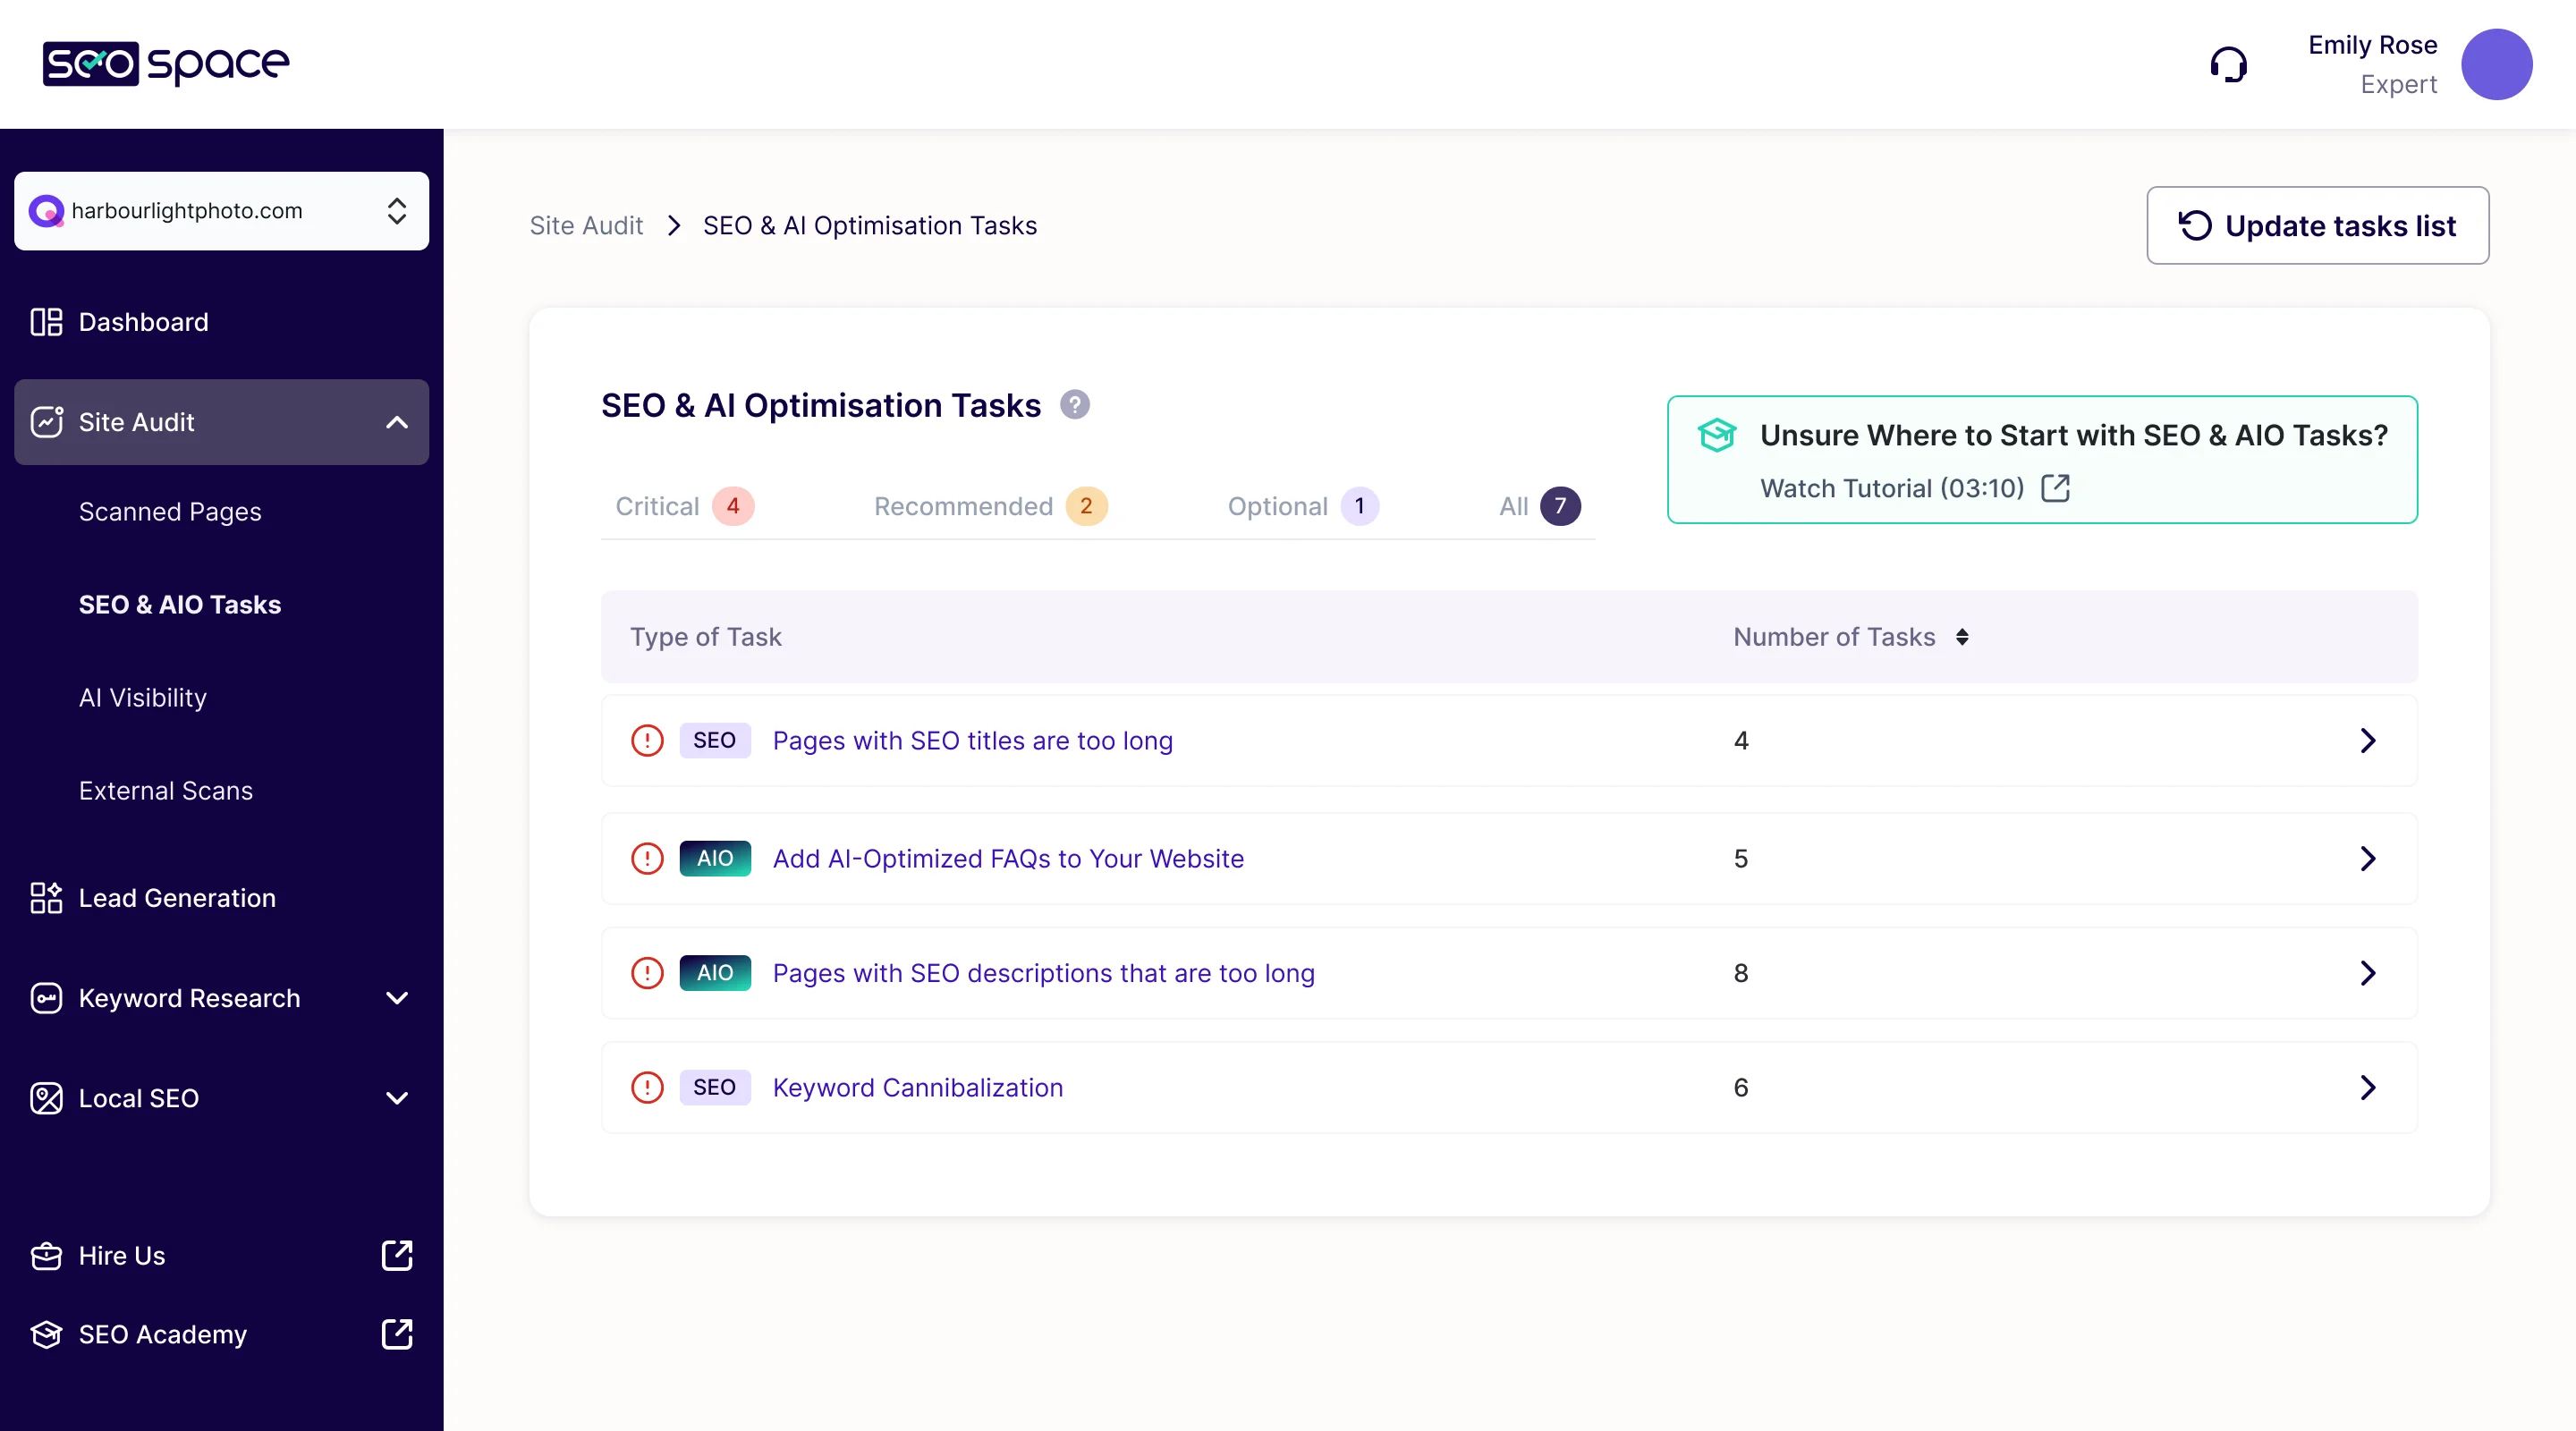Switch to the Recommended tab
2576x1431 pixels.
click(990, 506)
